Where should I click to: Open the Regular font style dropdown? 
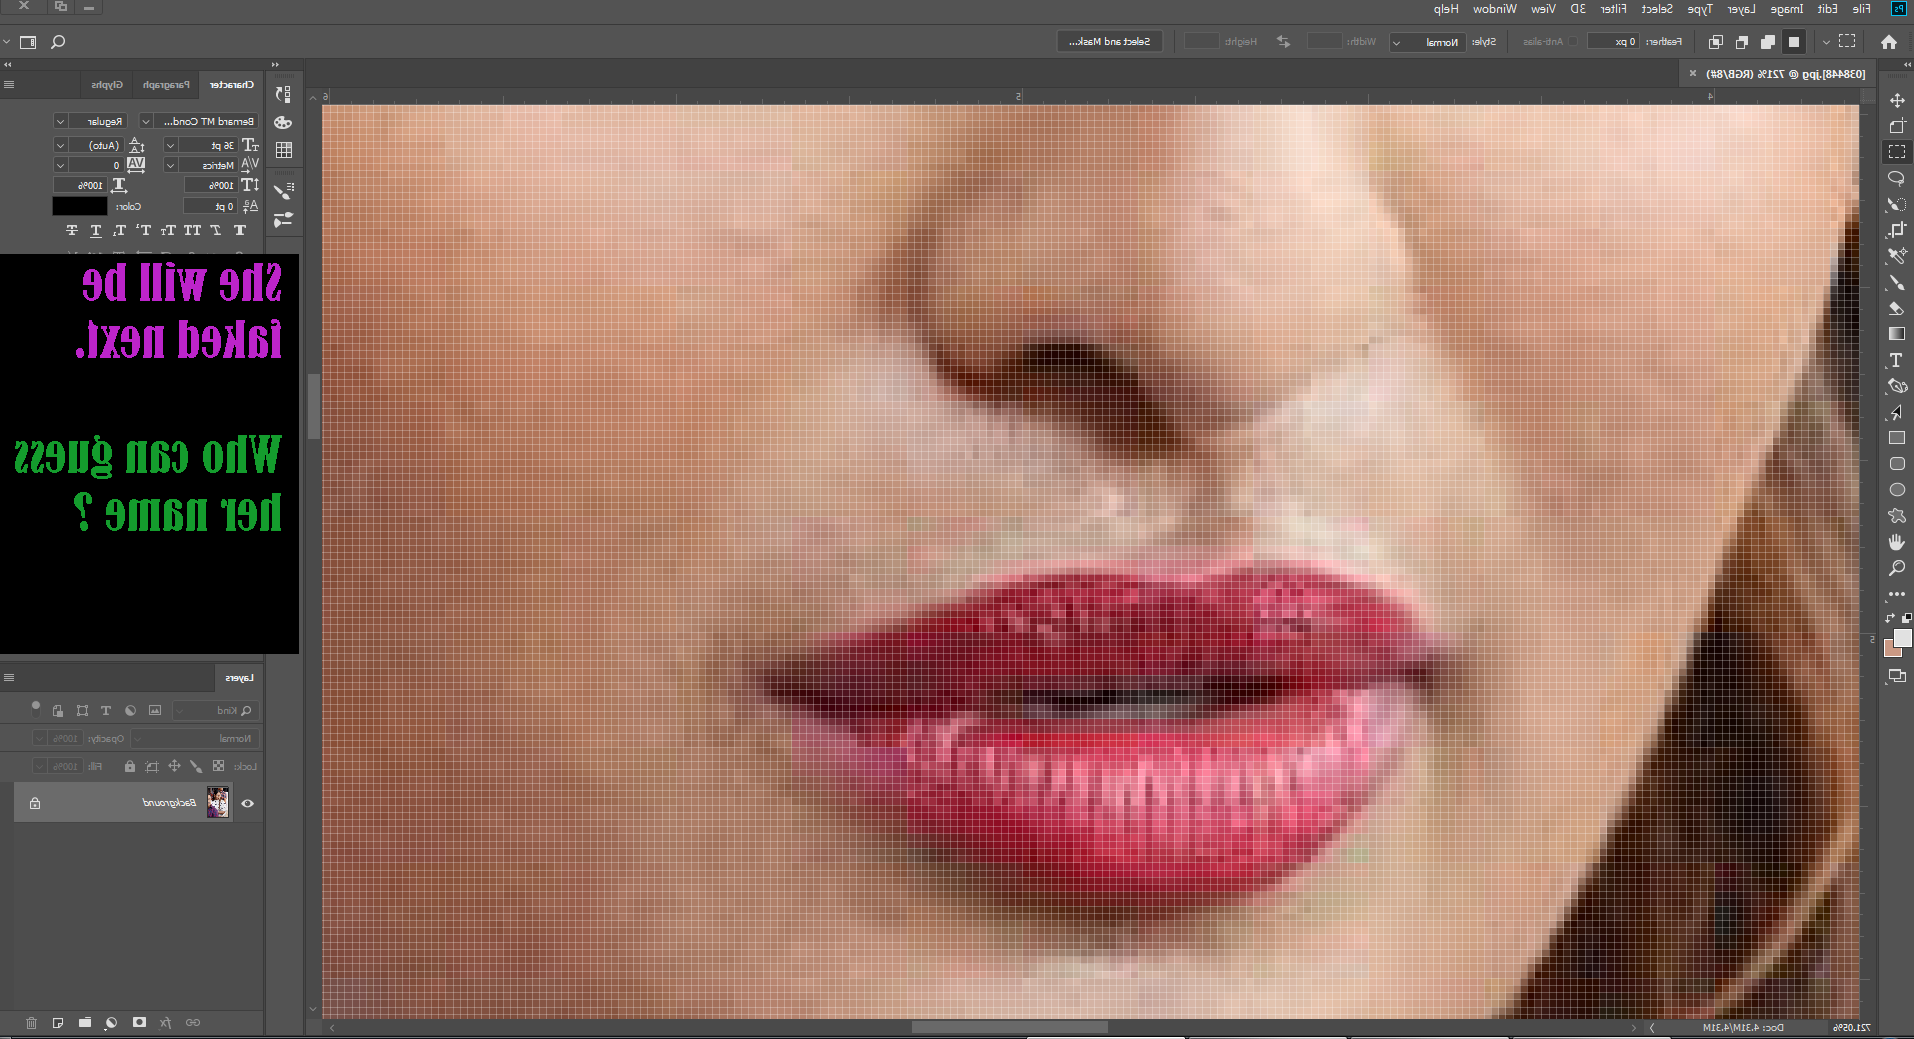[60, 121]
